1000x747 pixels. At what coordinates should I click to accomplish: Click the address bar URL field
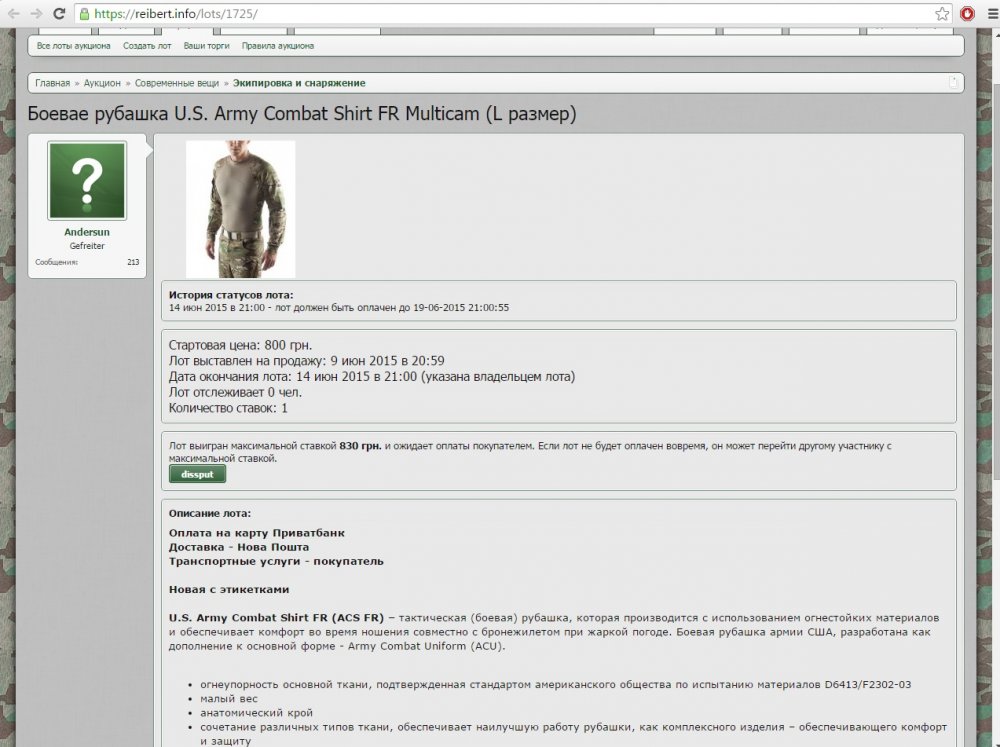tap(500, 14)
